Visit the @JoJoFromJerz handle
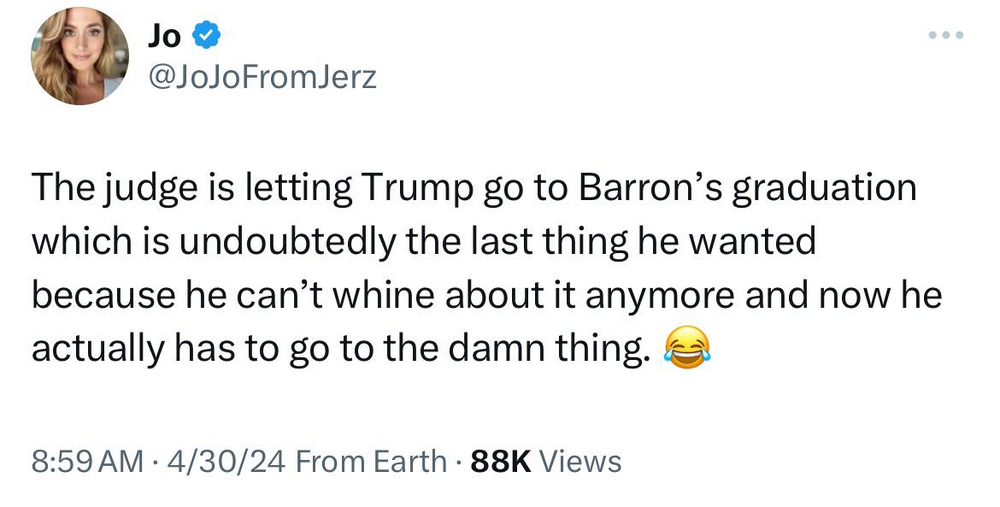The image size is (1000, 507). coord(262,76)
